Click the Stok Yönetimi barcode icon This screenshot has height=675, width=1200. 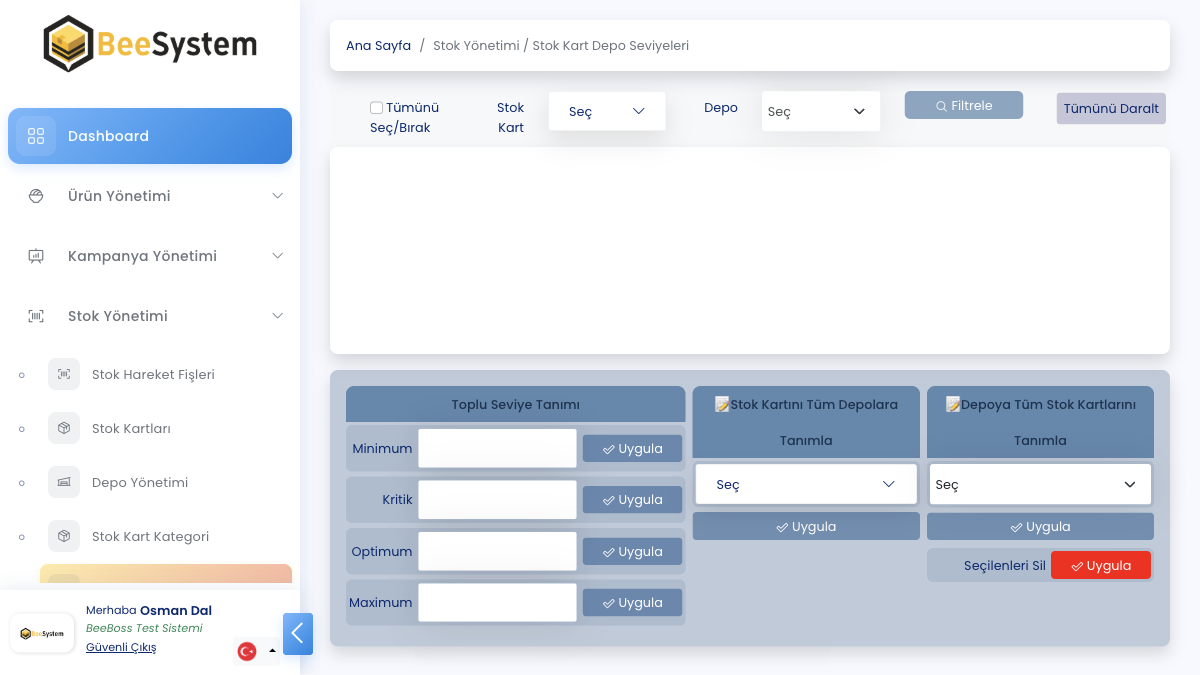tap(36, 316)
